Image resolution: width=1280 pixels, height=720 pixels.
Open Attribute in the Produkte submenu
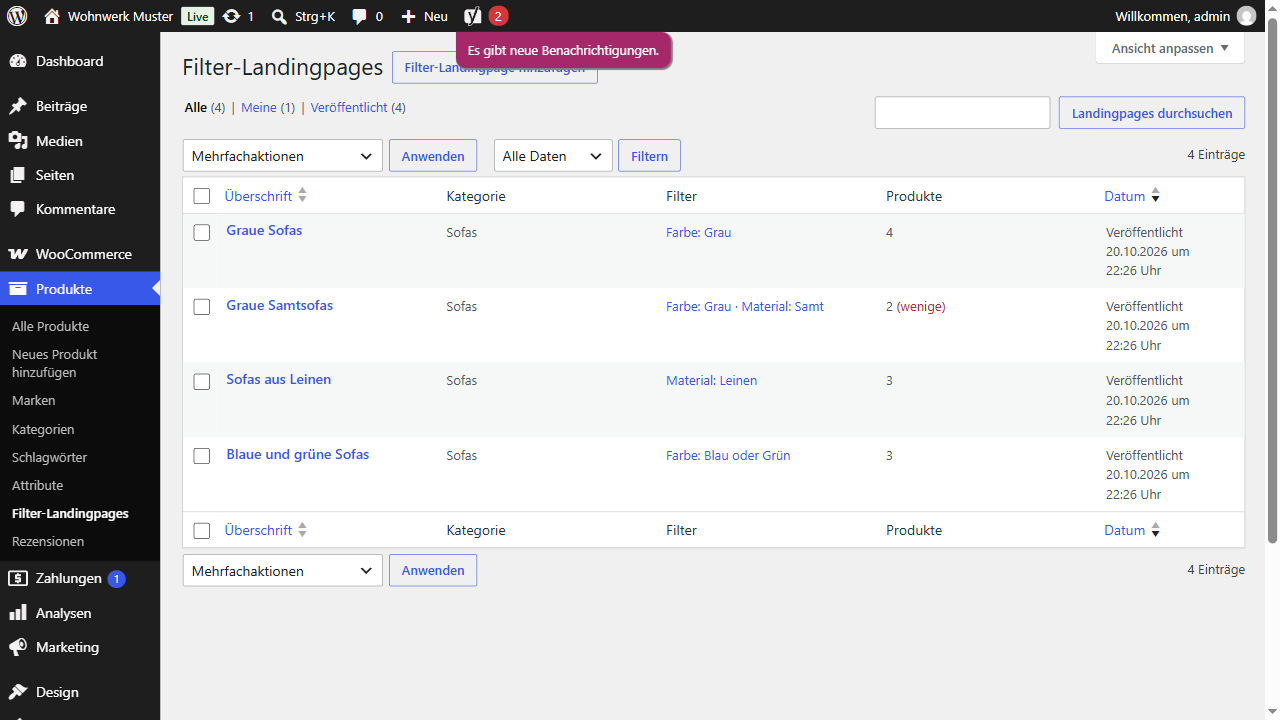click(38, 485)
